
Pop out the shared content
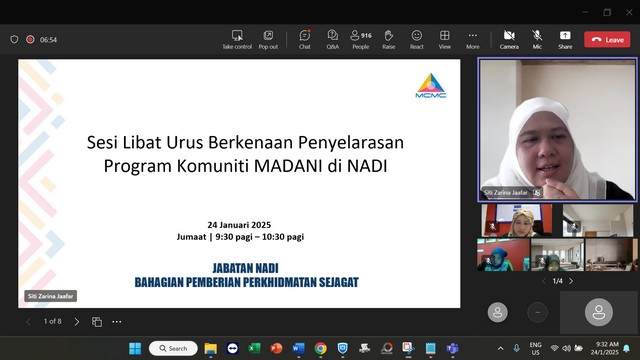click(268, 40)
